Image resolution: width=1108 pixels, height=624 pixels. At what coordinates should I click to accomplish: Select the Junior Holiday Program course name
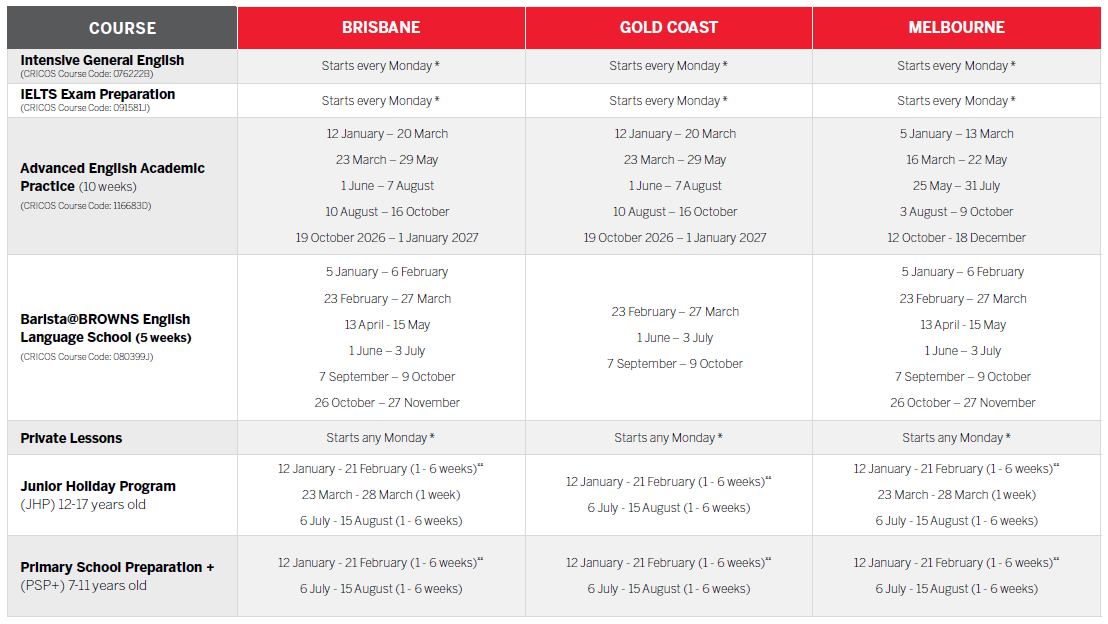click(x=98, y=486)
